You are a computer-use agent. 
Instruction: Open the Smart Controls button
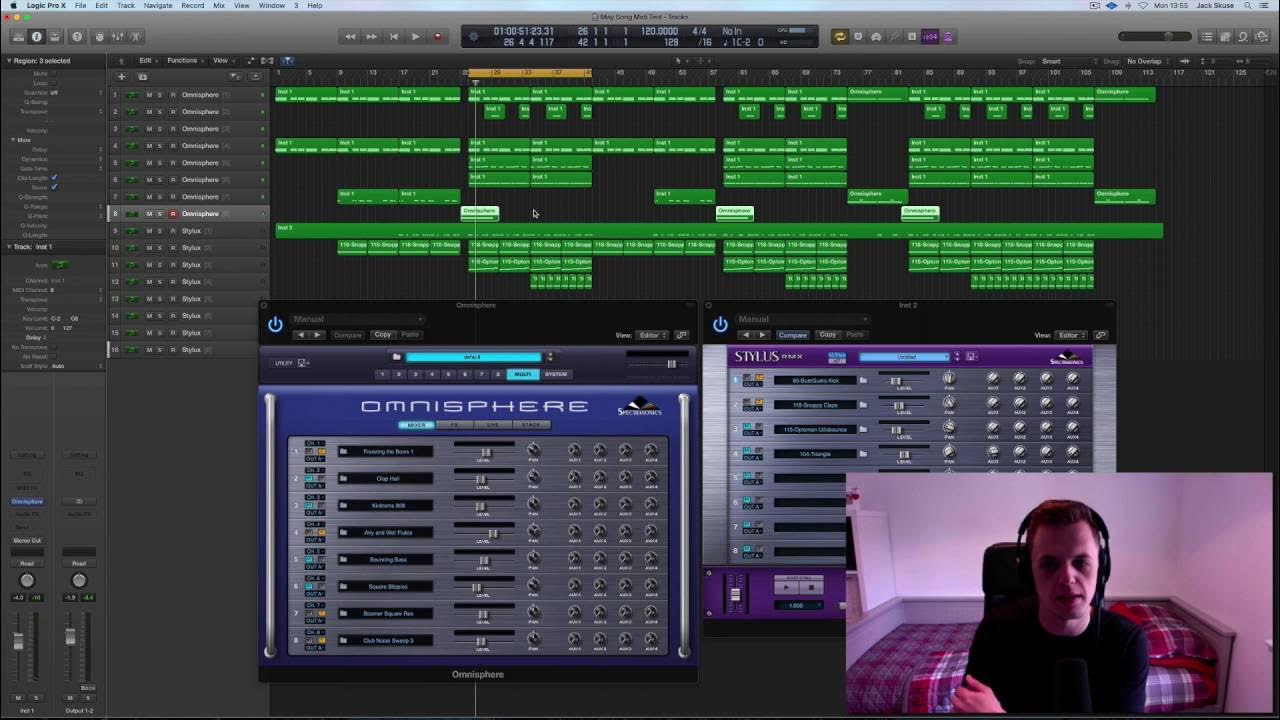click(98, 37)
